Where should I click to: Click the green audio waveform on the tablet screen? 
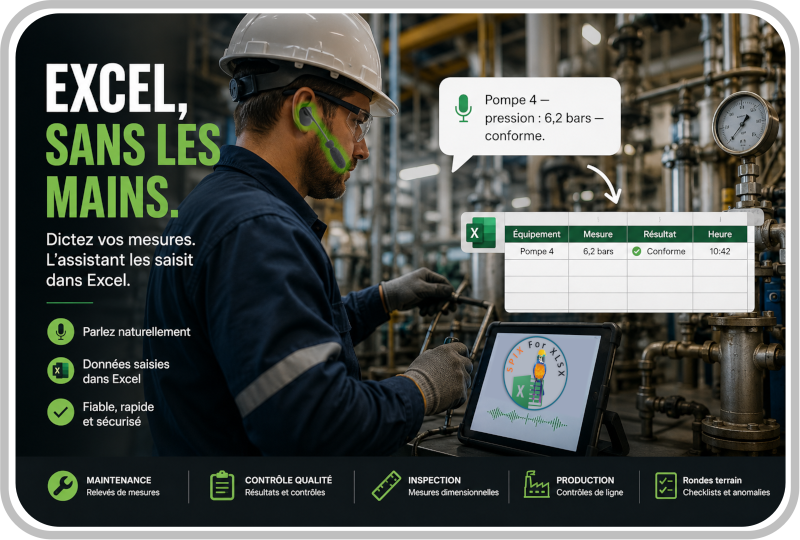pos(528,417)
